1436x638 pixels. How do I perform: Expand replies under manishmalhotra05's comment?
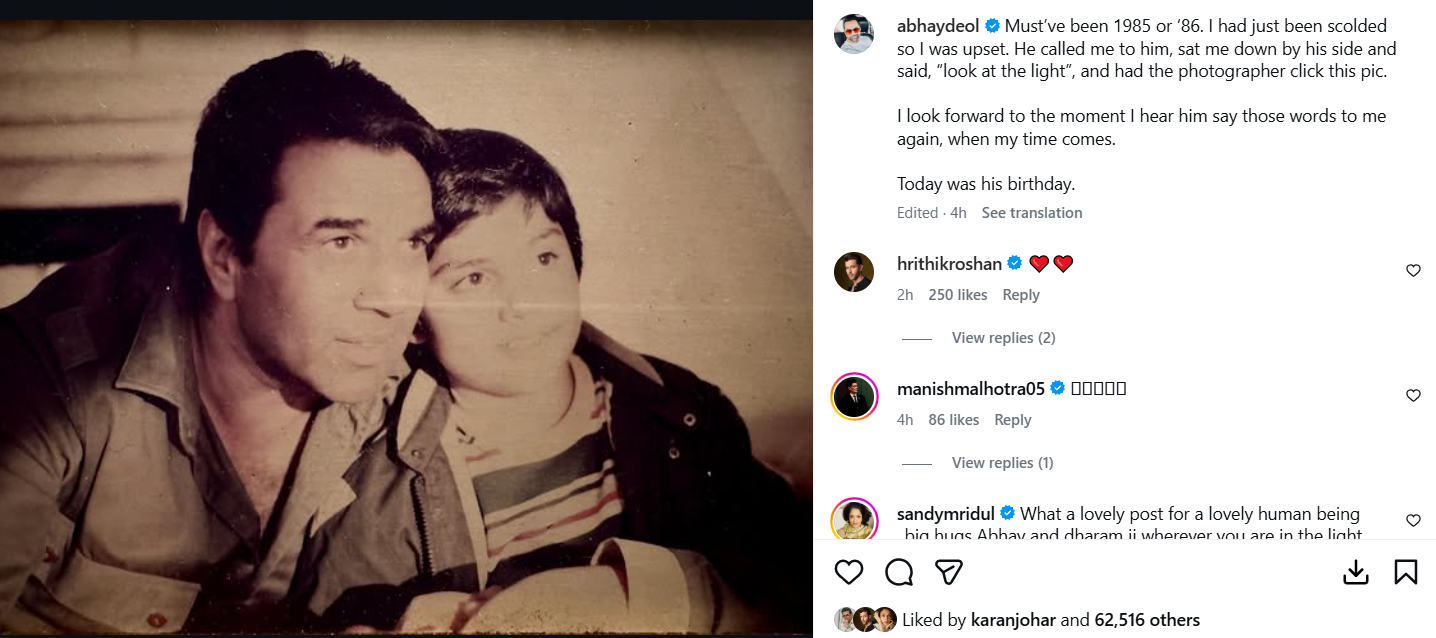click(x=1002, y=463)
